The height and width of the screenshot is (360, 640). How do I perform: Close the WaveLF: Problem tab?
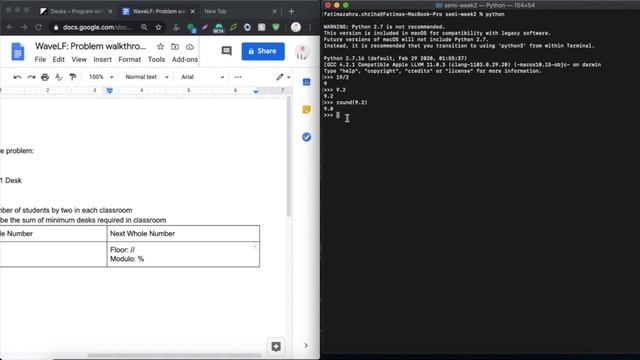pos(193,11)
